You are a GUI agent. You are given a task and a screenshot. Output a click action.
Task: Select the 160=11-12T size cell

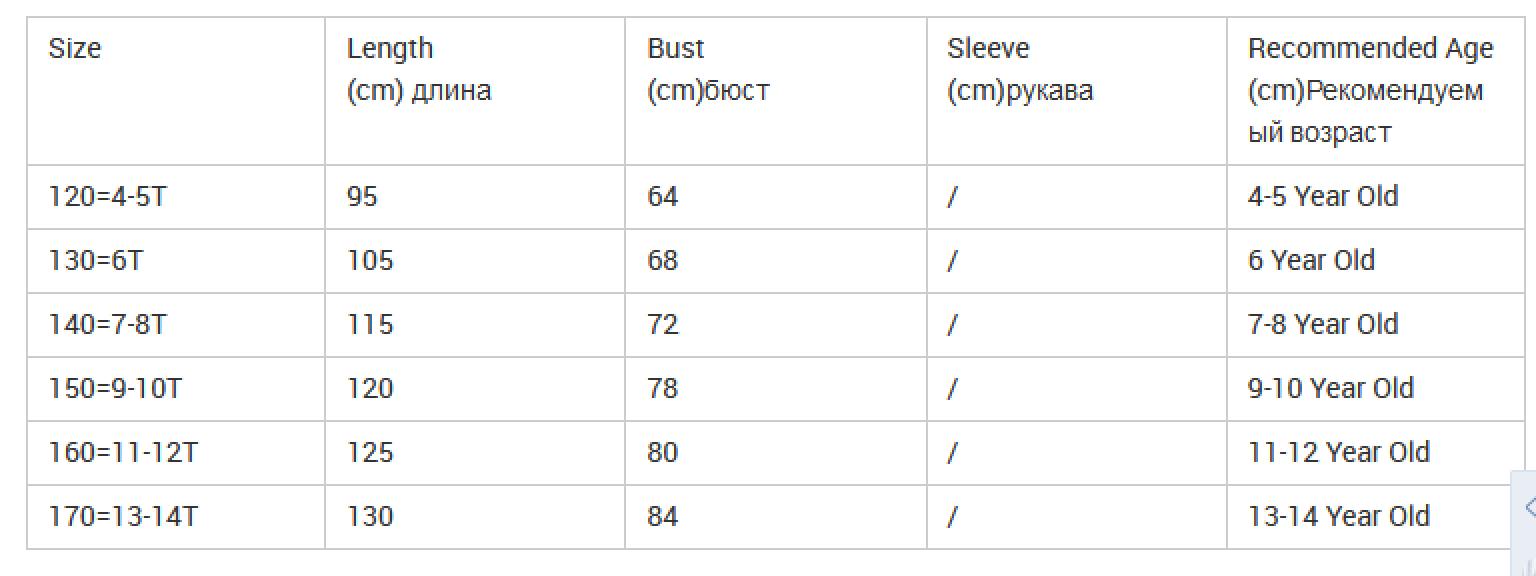pos(175,453)
